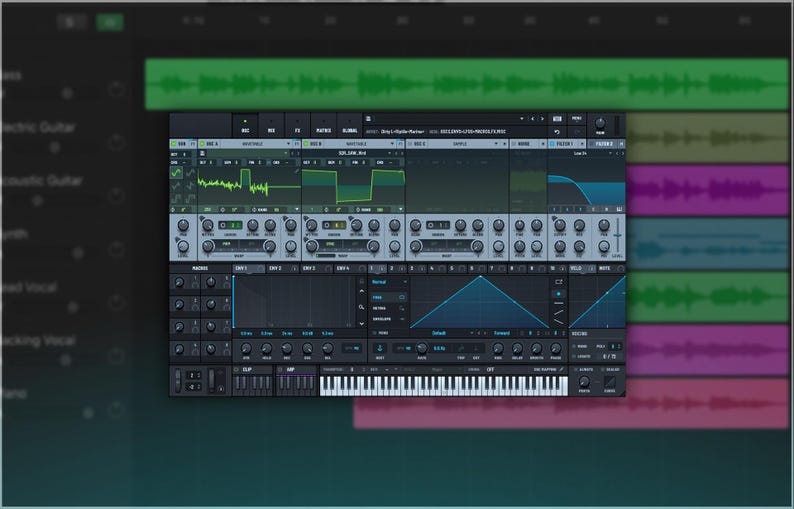This screenshot has height=509, width=794.
Task: Click the envelope zoom magnifier icon
Action: (361, 307)
